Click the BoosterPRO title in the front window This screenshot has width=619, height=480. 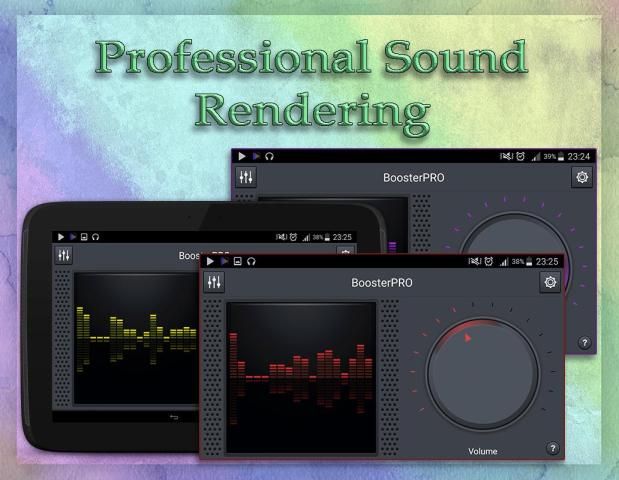[x=381, y=284]
